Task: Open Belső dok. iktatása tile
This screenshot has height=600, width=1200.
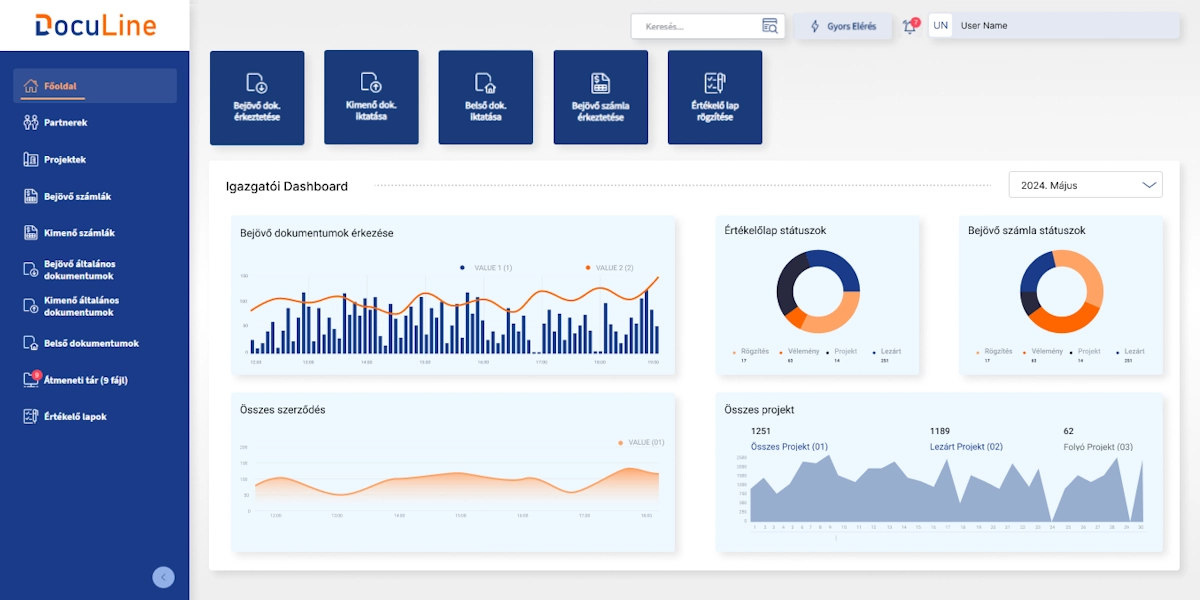Action: pos(485,97)
